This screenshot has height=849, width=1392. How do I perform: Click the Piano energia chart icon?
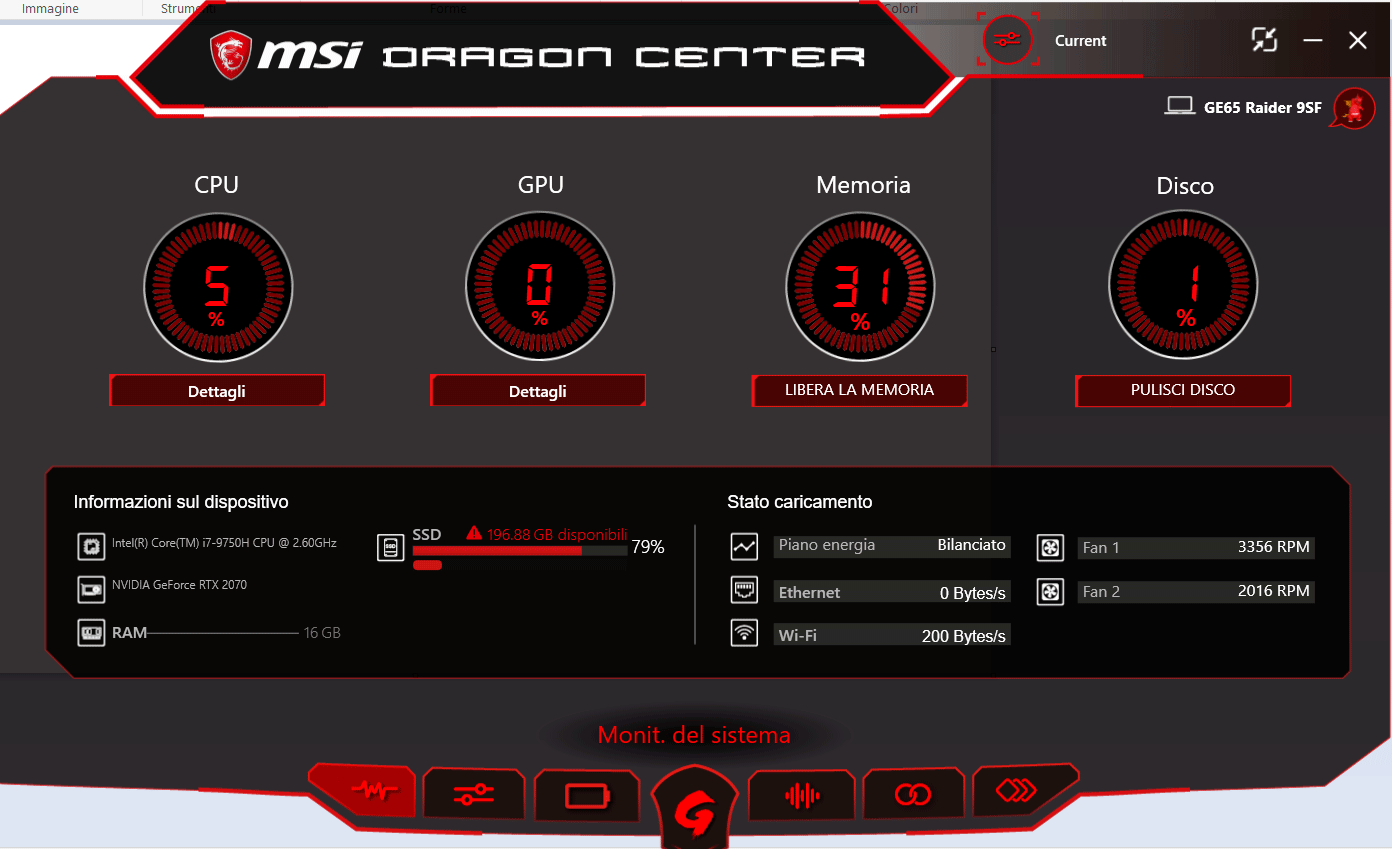pos(744,547)
